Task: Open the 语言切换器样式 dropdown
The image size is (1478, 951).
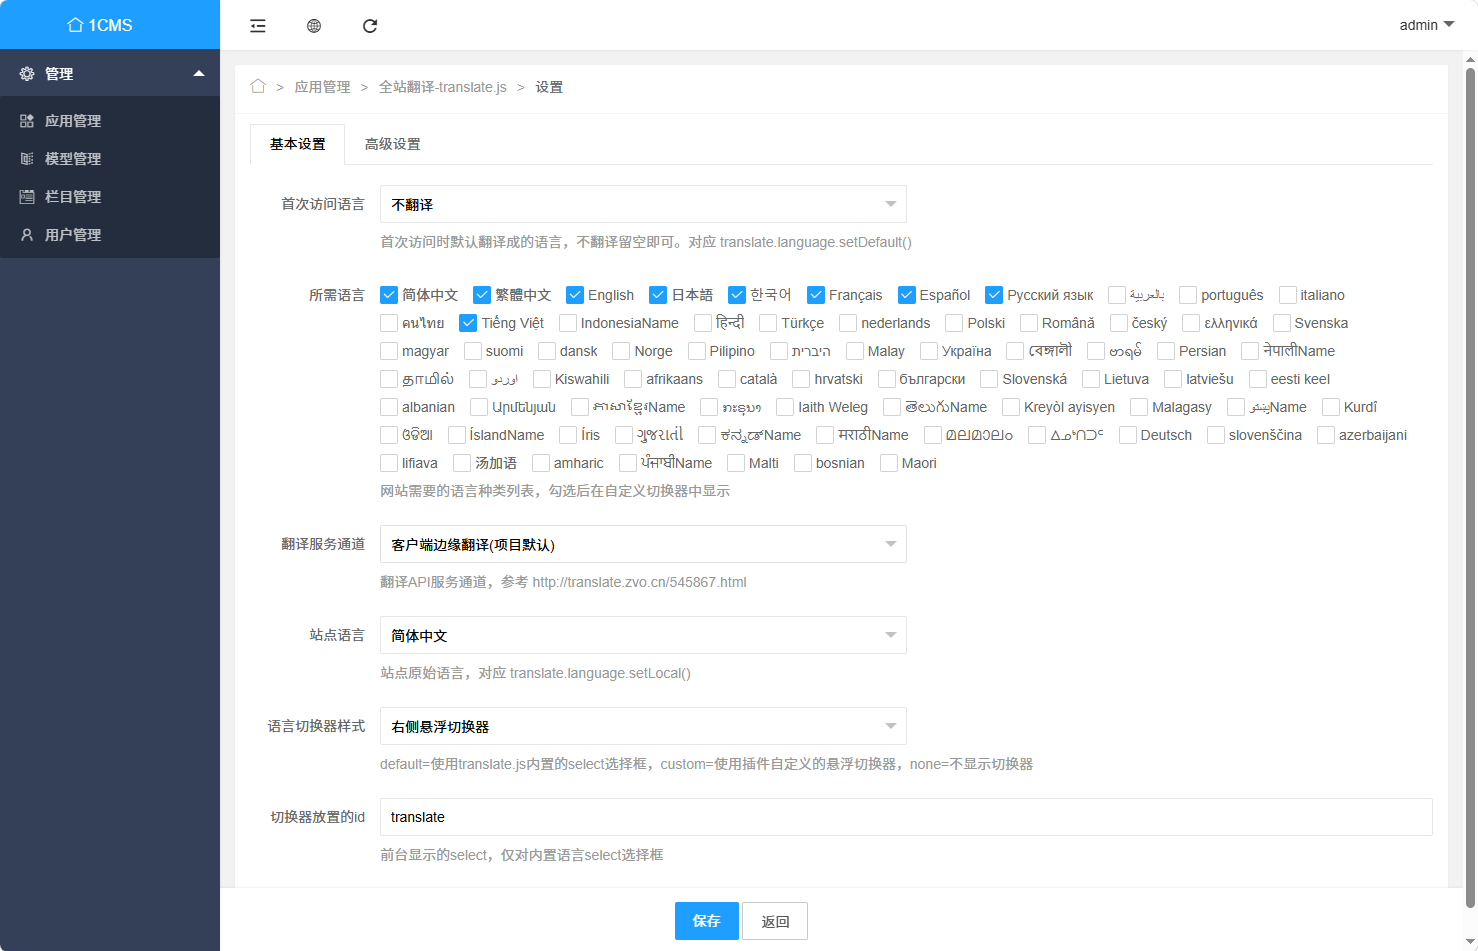Action: (x=643, y=727)
